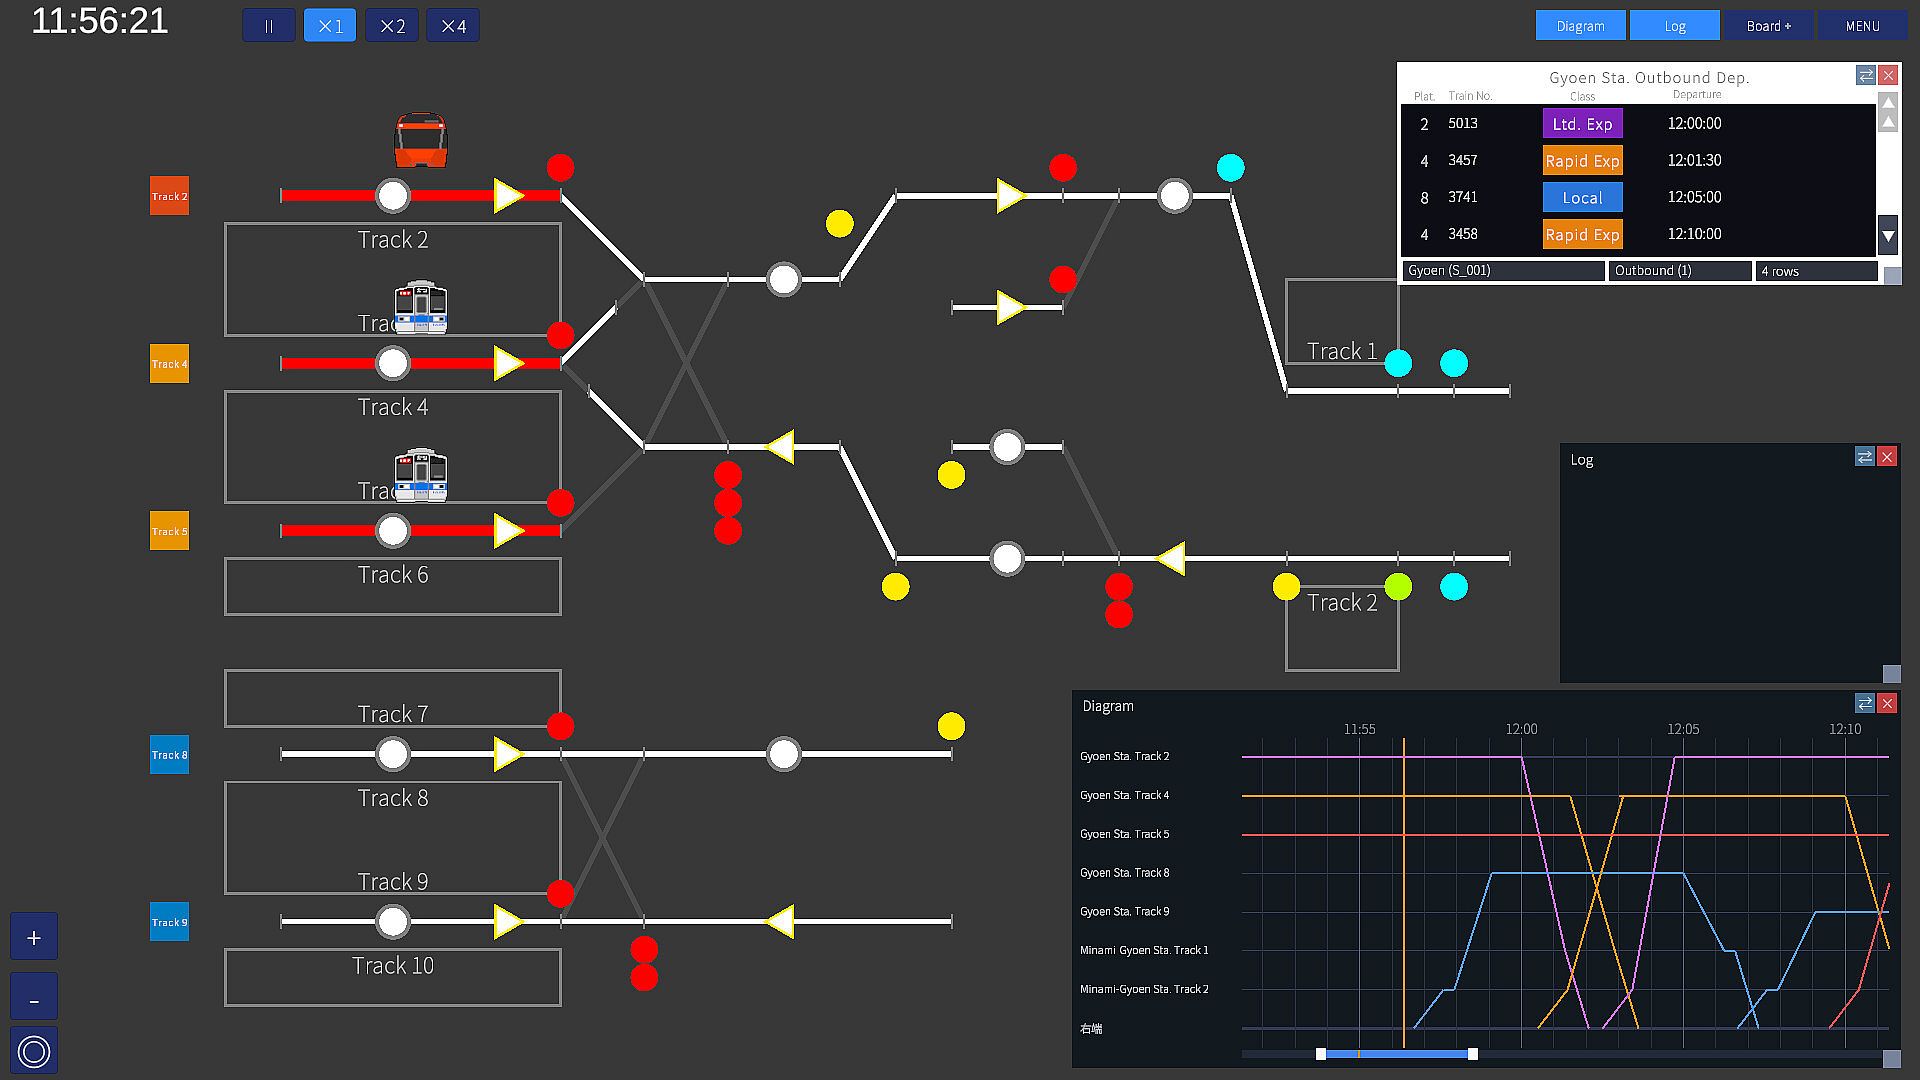Viewport: 1920px width, 1080px height.
Task: Swap the Log panel view icon
Action: [1864, 457]
